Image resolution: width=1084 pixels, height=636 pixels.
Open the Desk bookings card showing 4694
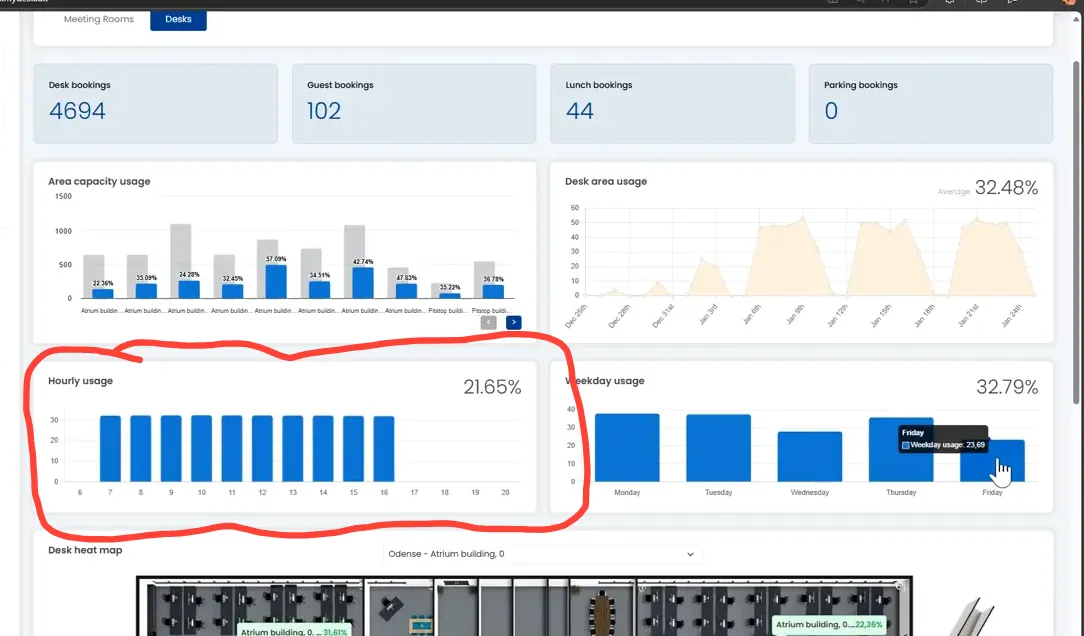point(156,104)
